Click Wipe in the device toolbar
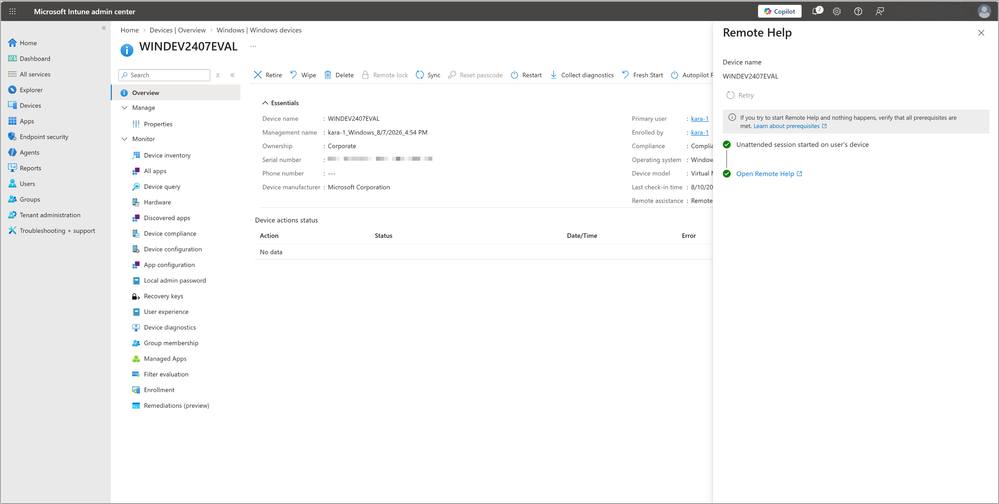Image resolution: width=999 pixels, height=504 pixels. [303, 75]
